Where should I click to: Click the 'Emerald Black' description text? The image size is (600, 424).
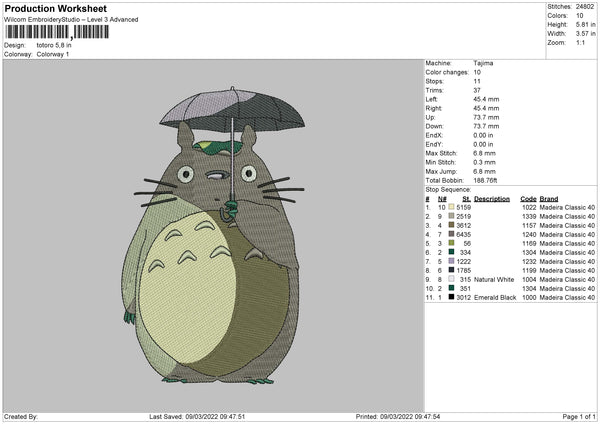(495, 297)
